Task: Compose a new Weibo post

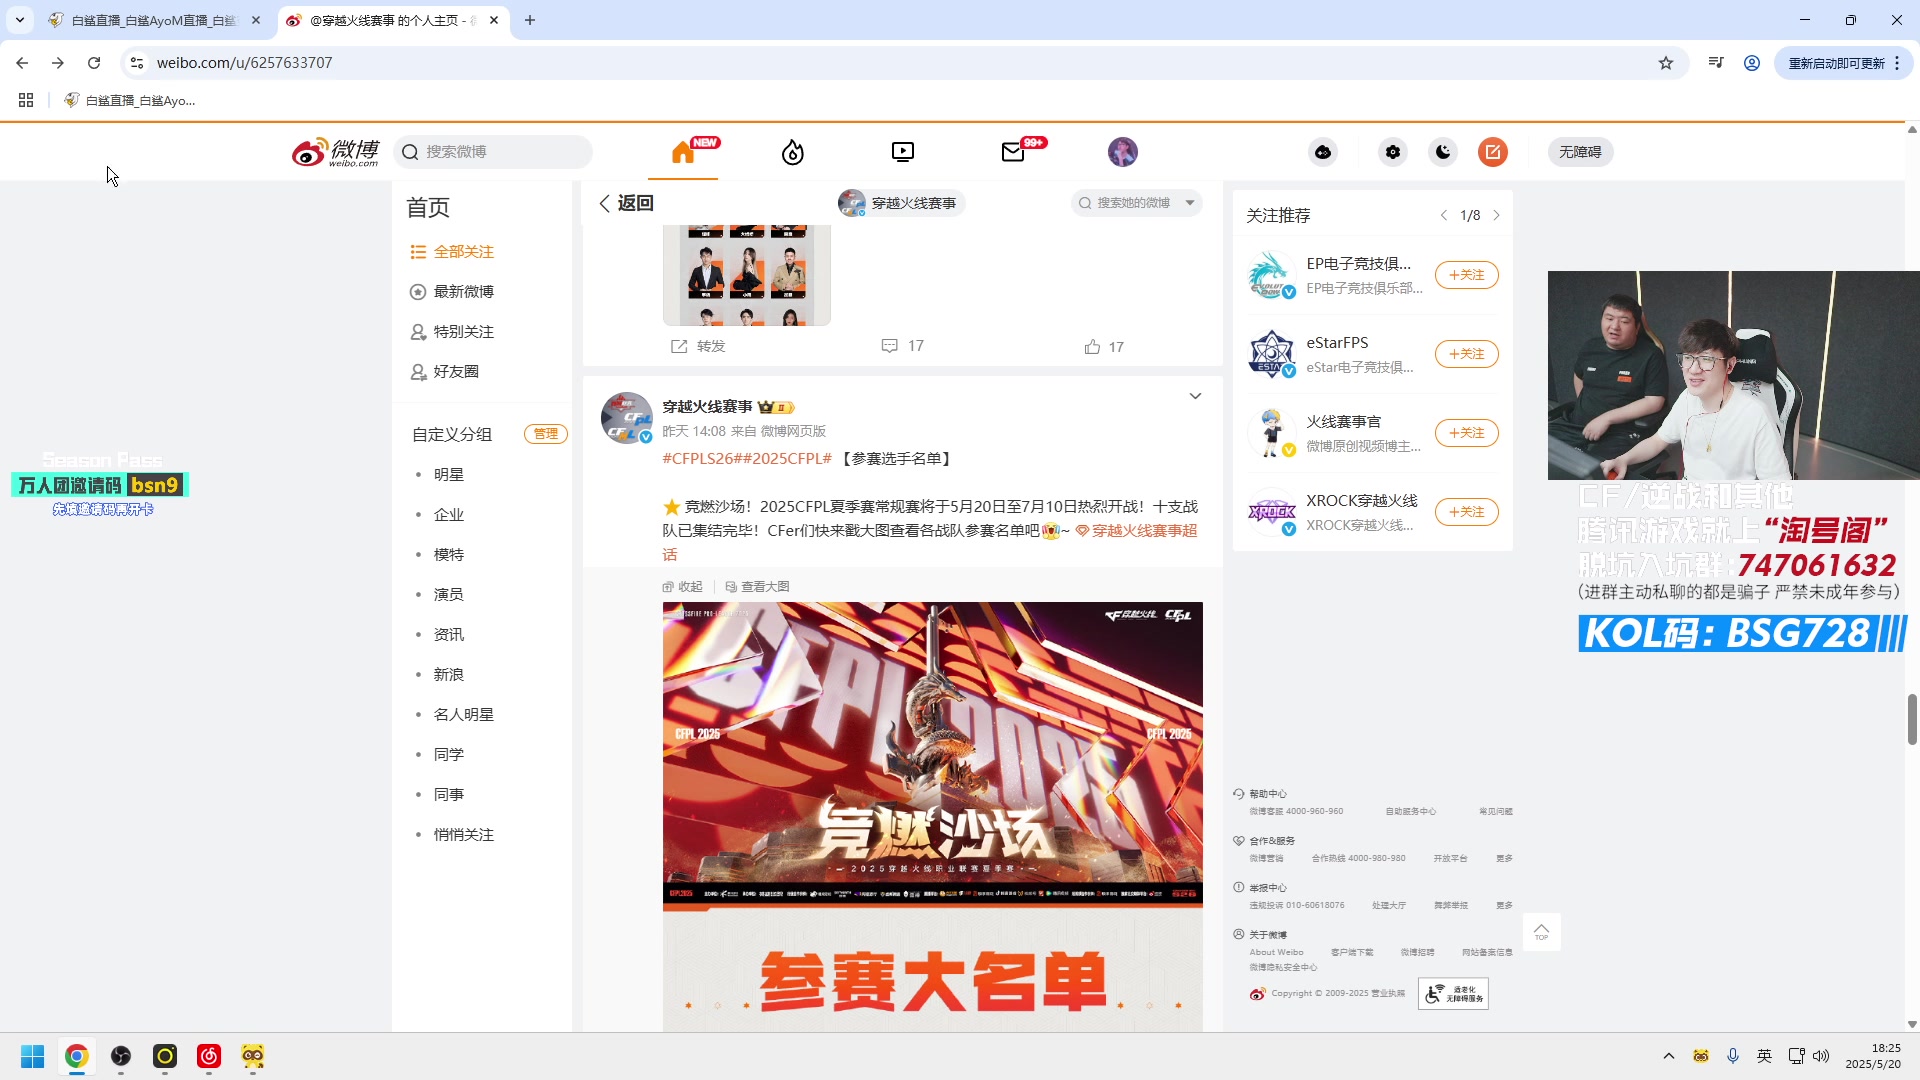Action: click(x=1493, y=152)
